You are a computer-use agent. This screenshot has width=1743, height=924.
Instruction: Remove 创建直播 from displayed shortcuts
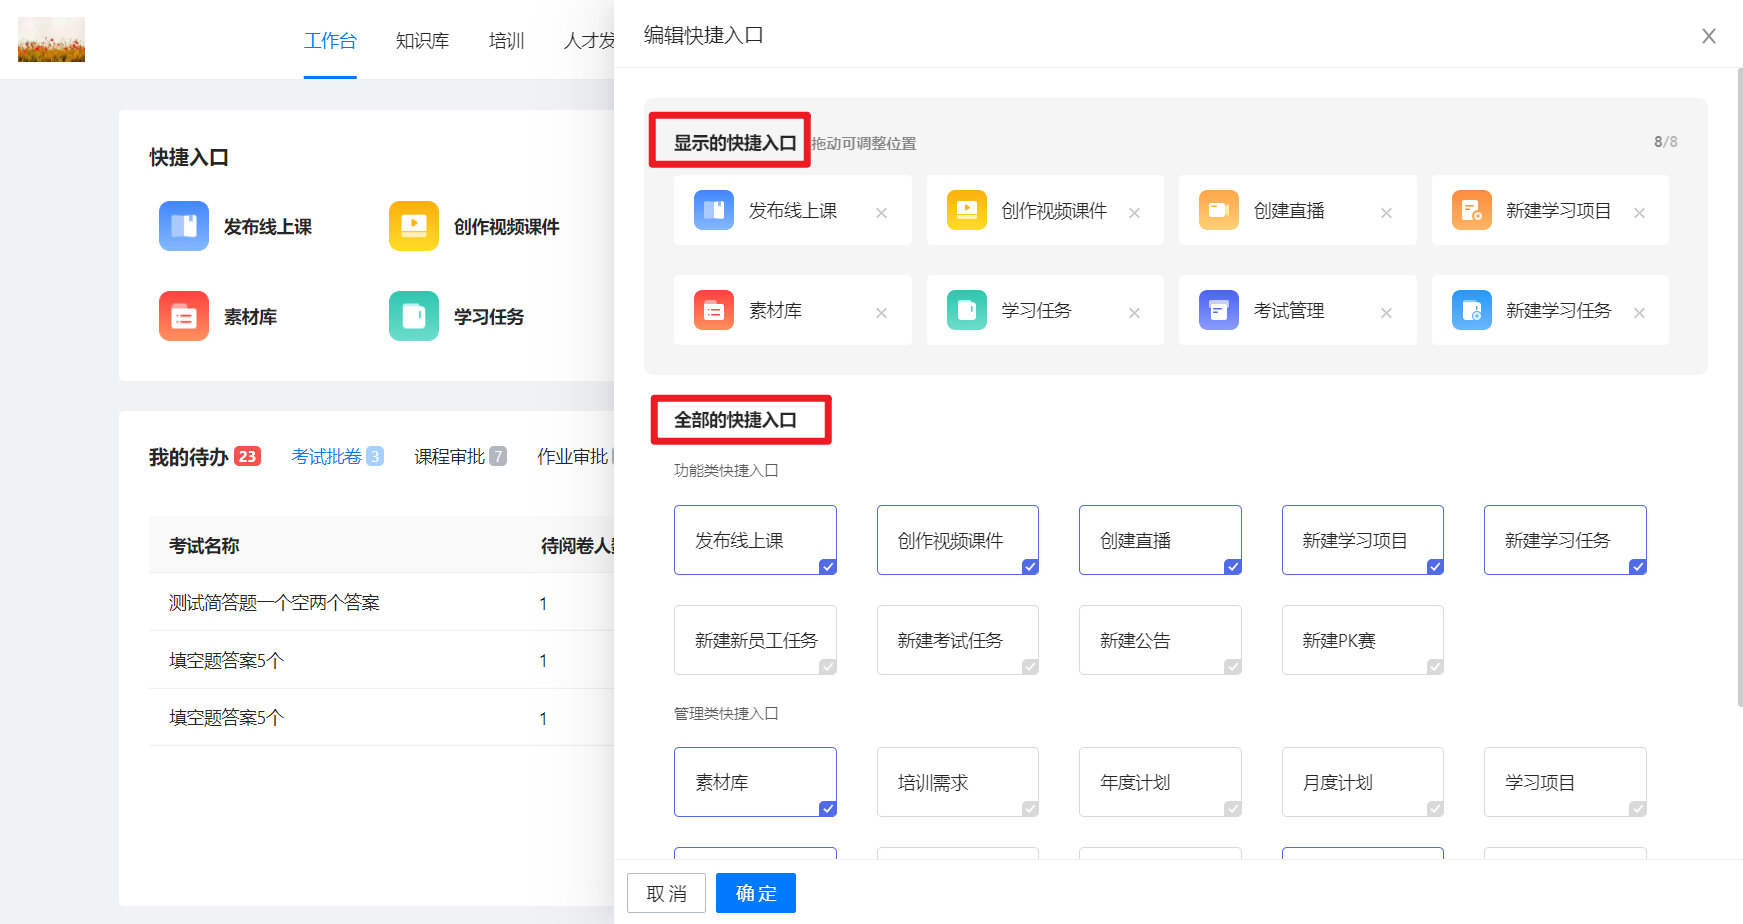pos(1386,213)
